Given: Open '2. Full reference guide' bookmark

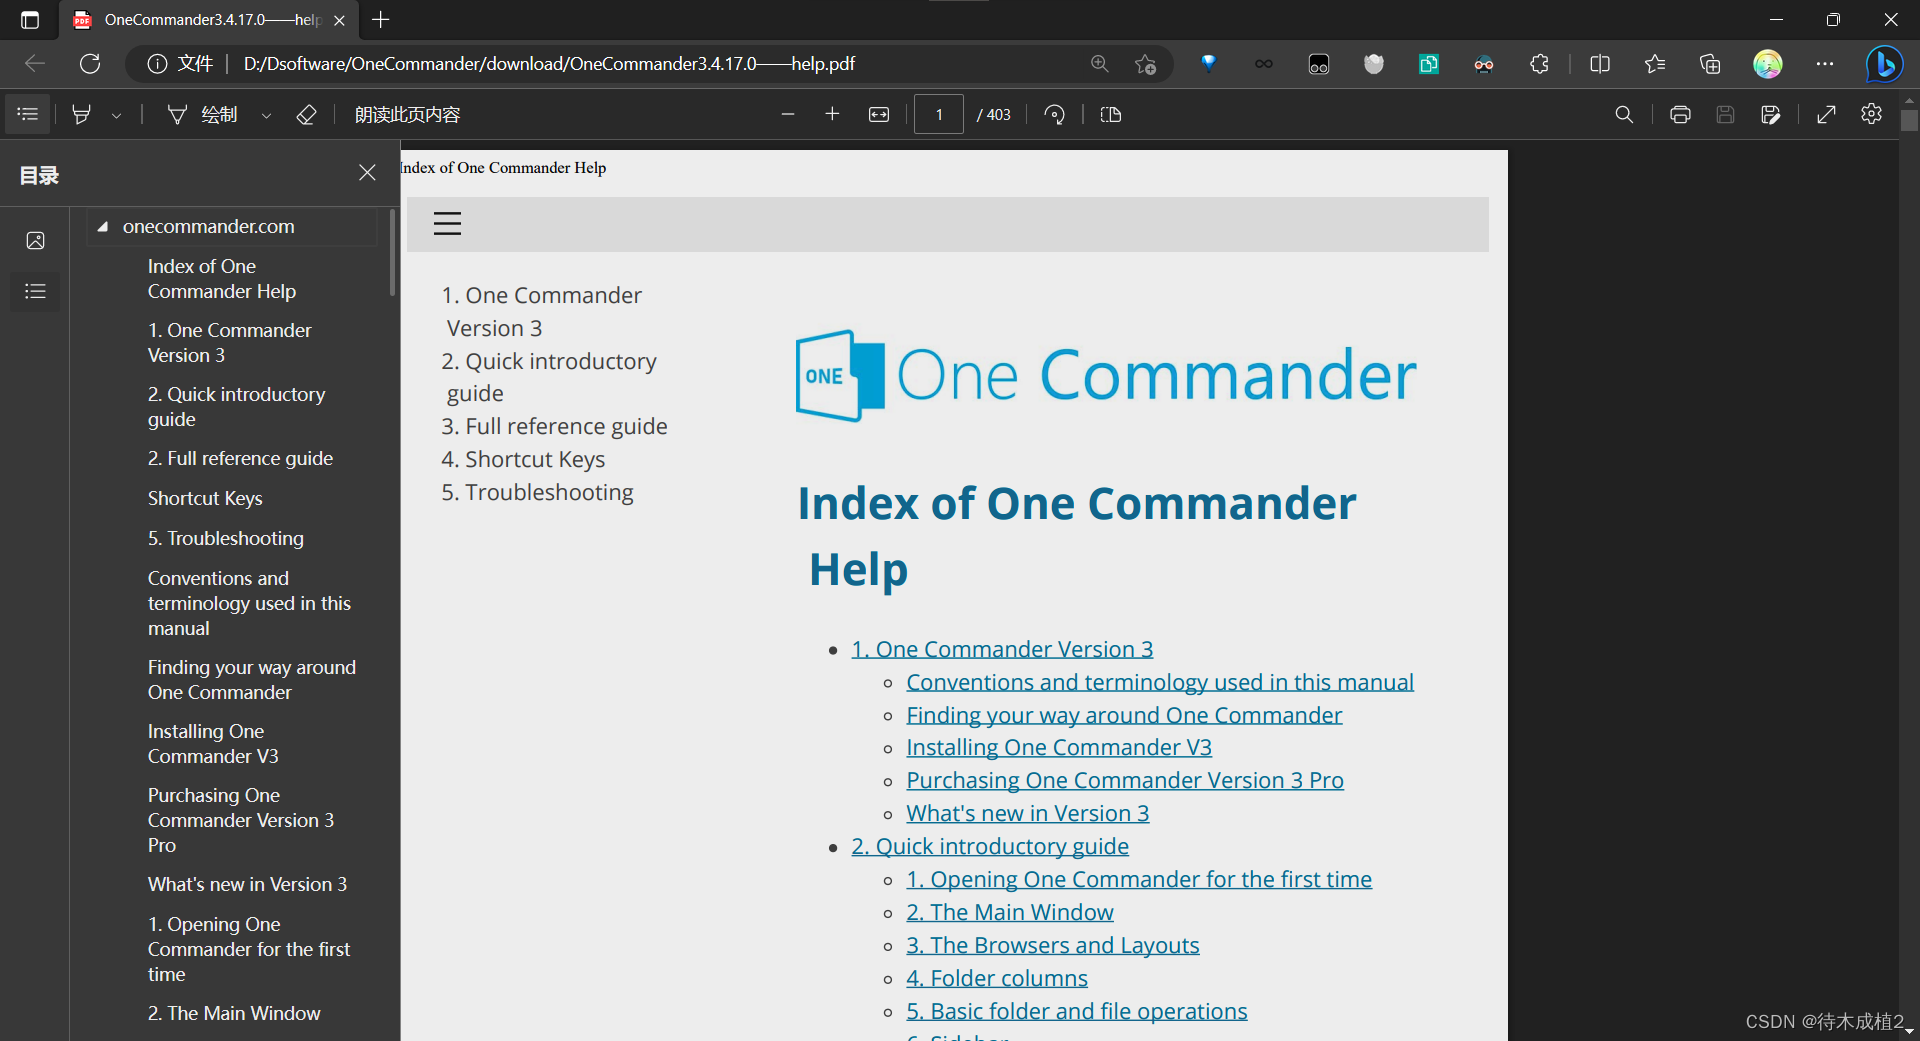Looking at the screenshot, I should tap(240, 458).
